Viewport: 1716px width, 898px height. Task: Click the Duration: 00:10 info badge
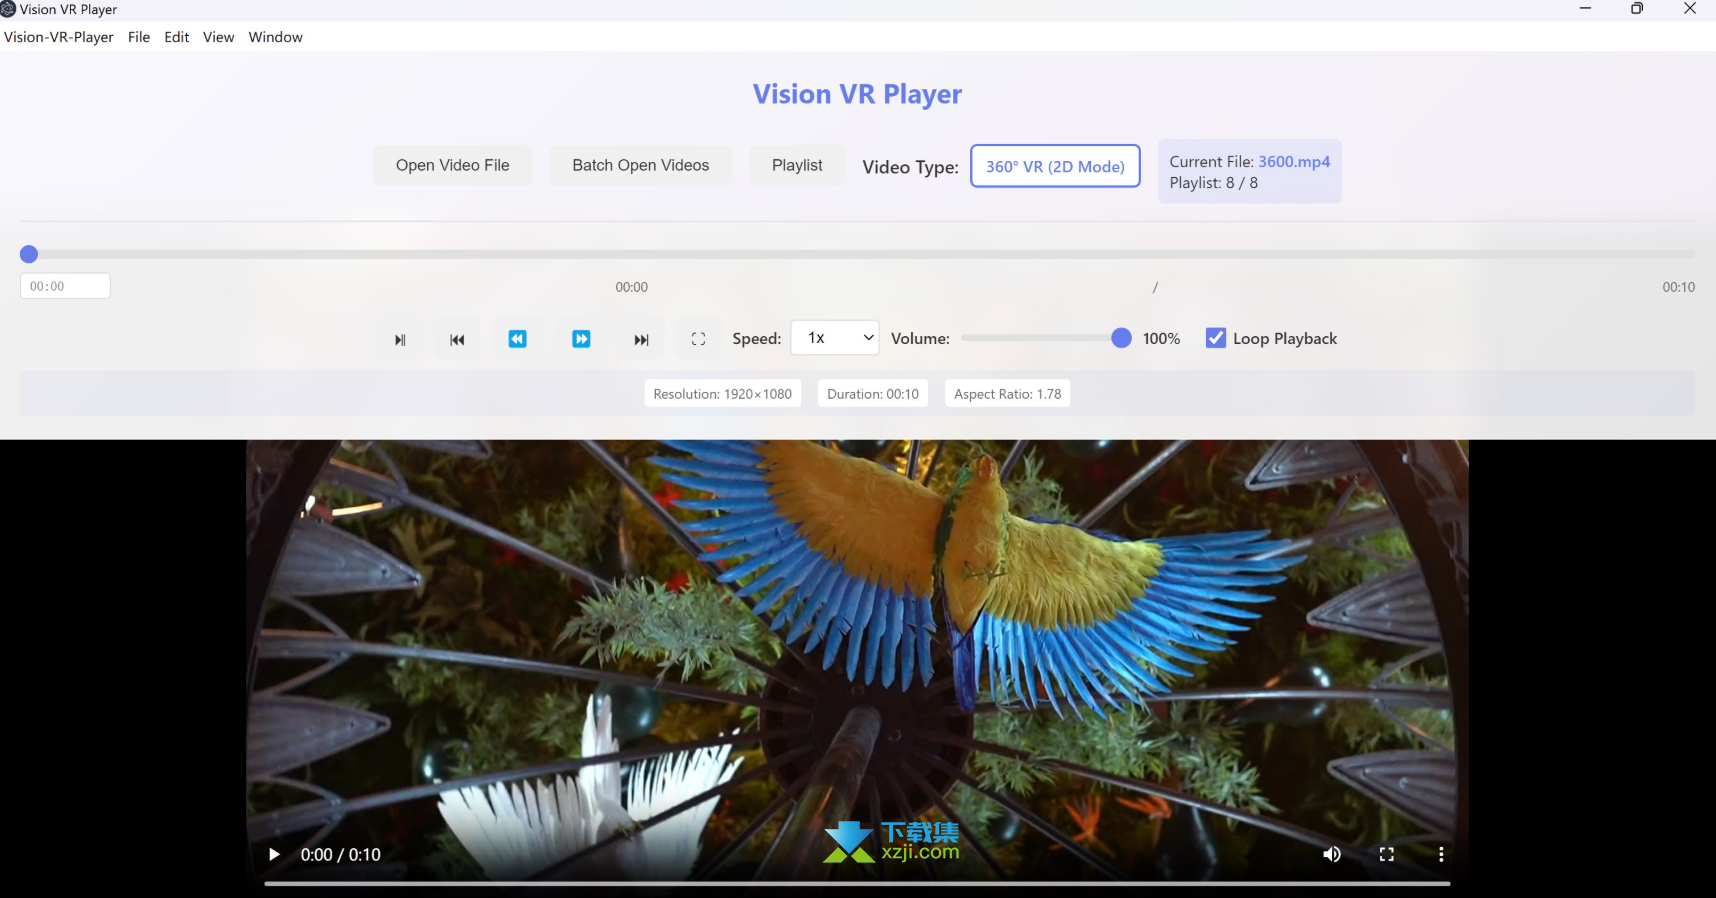coord(873,394)
